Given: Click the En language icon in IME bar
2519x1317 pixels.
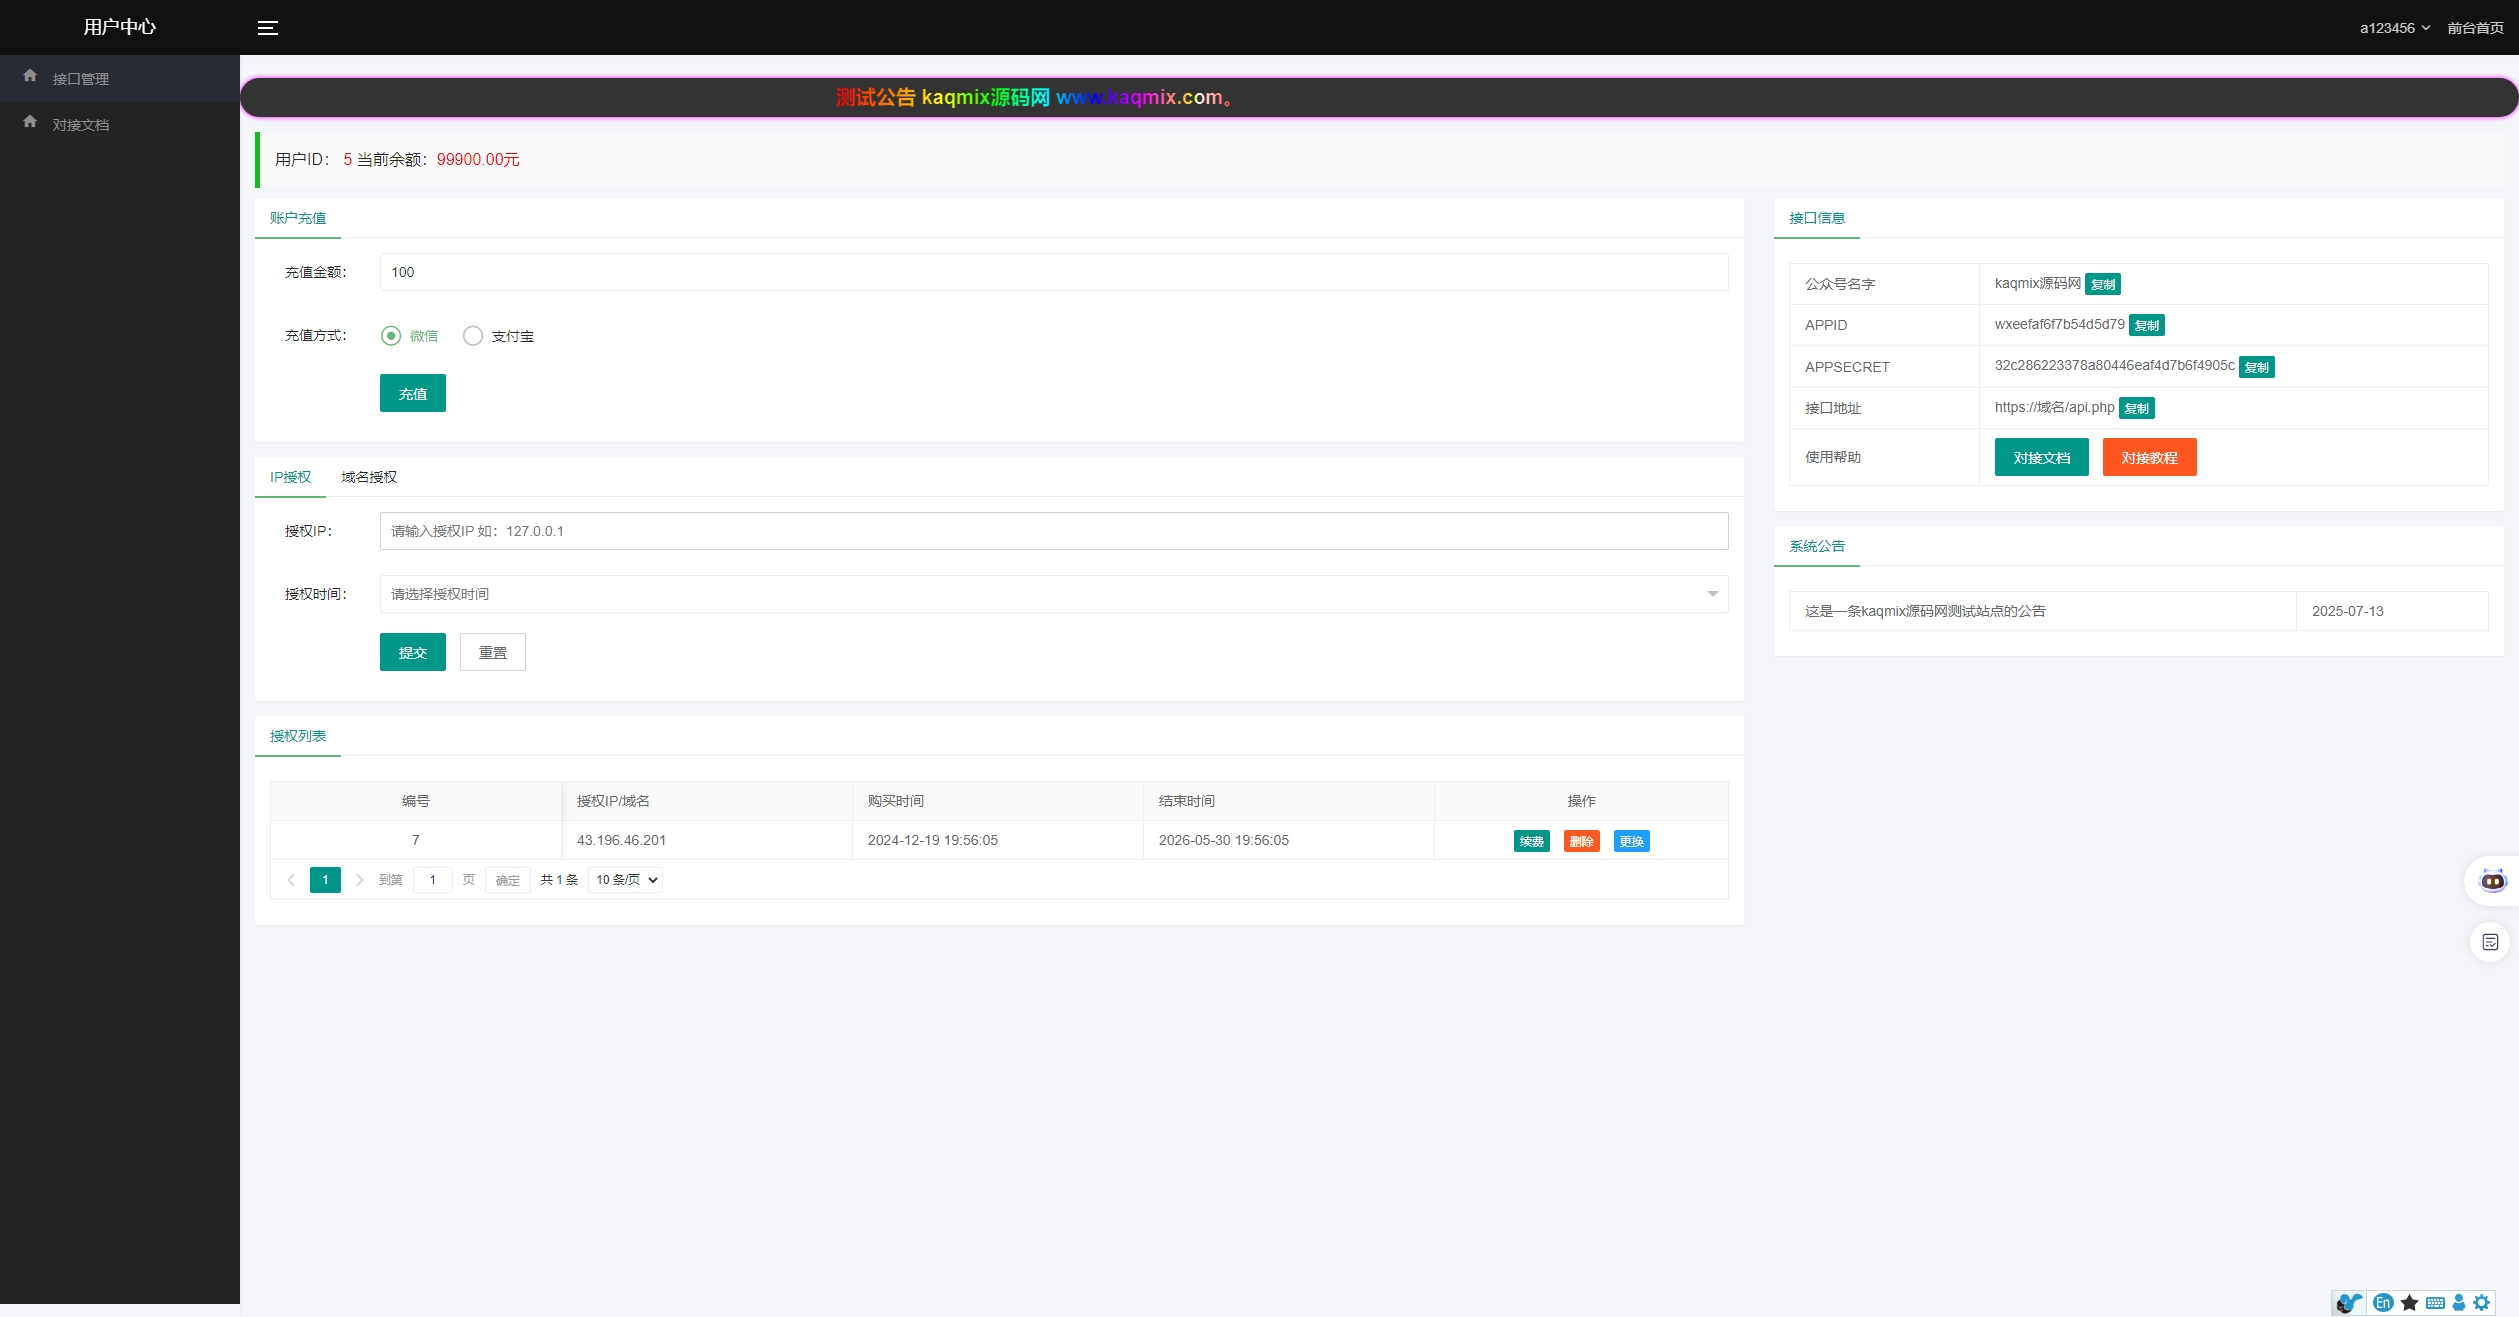Looking at the screenshot, I should pyautogui.click(x=2383, y=1302).
